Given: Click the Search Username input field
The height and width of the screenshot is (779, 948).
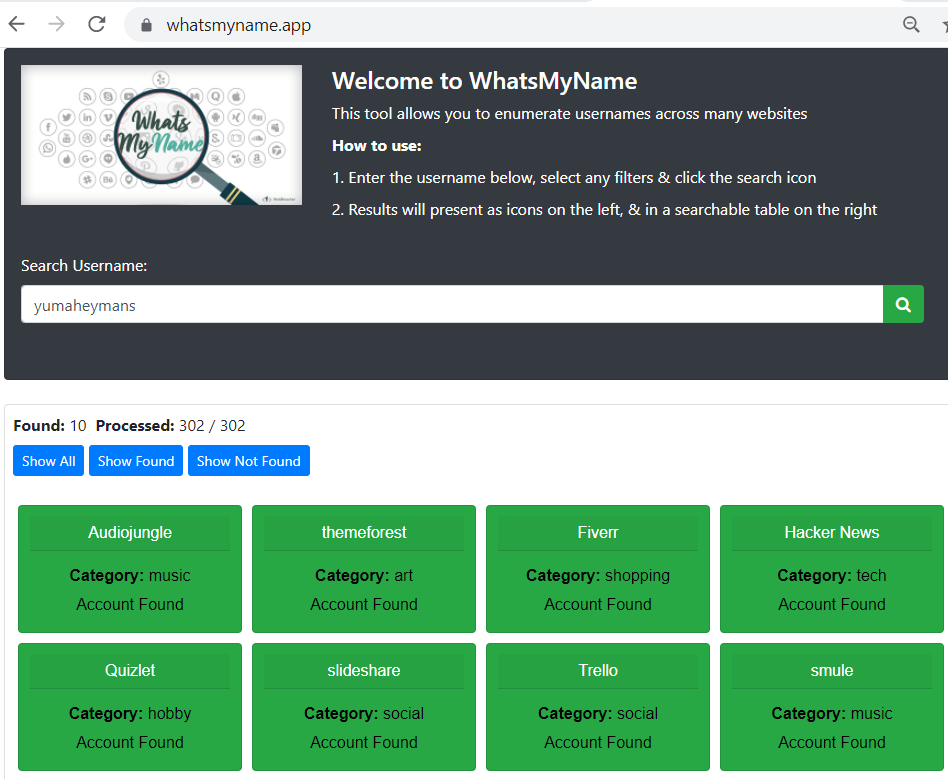Looking at the screenshot, I should click(451, 305).
